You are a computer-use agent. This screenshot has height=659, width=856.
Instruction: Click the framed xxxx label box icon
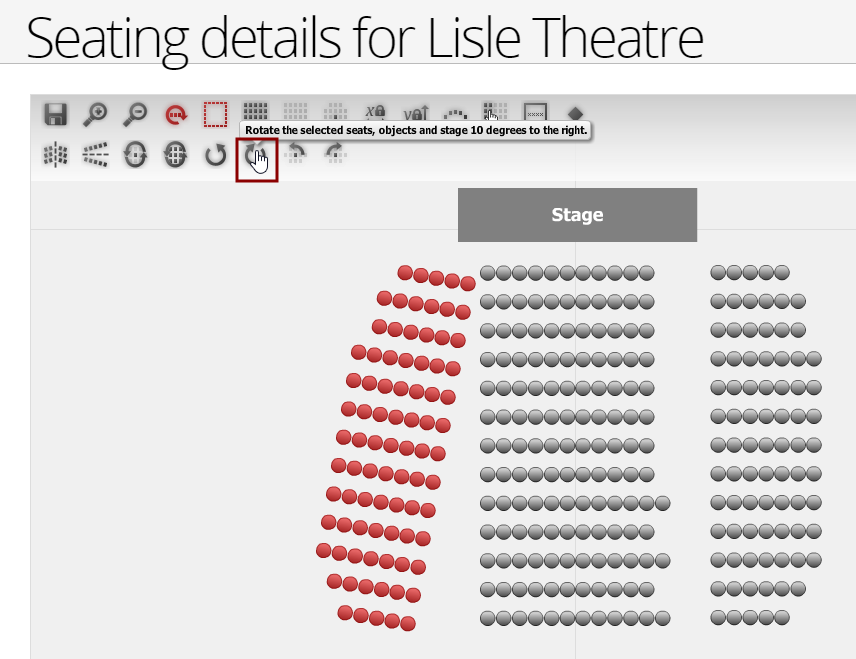coord(535,112)
